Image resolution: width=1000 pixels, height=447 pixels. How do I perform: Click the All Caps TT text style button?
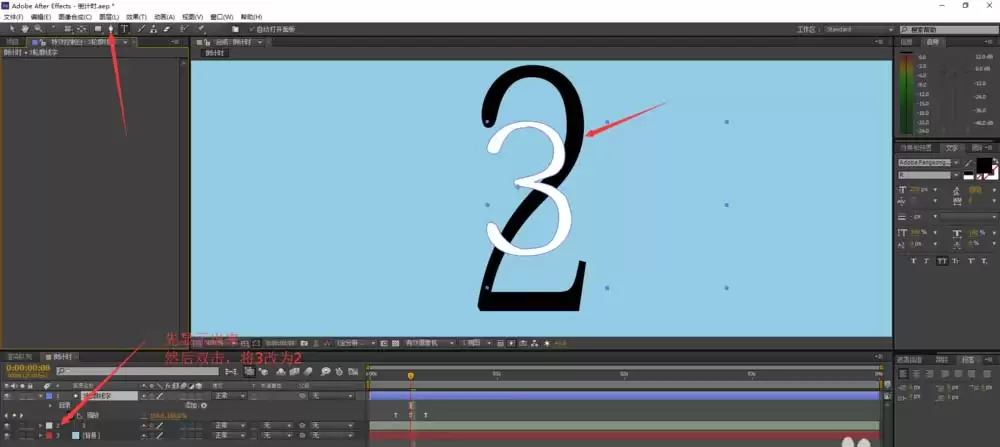click(x=942, y=261)
